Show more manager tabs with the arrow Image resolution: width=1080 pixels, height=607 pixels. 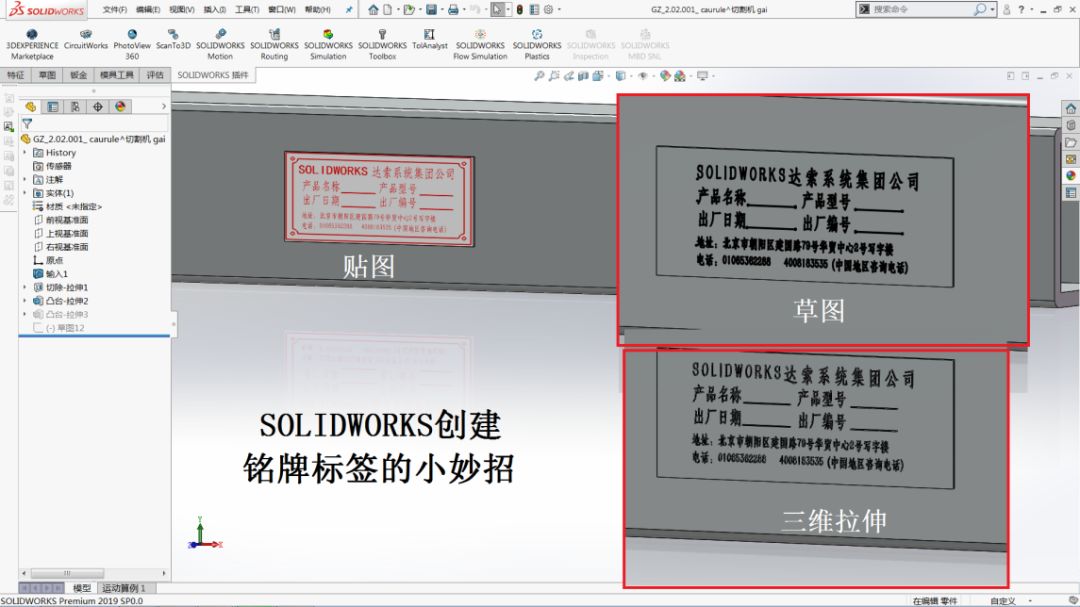tap(163, 106)
